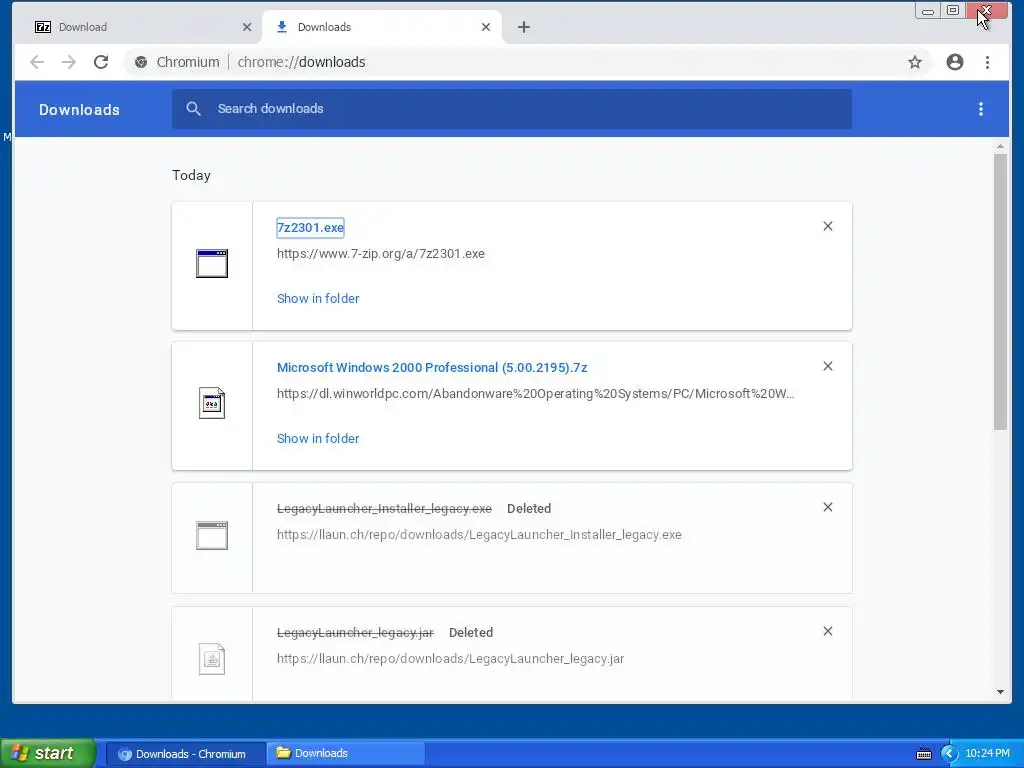The image size is (1024, 768).
Task: Switch to Downloads - Chromium taskbar button
Action: pos(185,754)
